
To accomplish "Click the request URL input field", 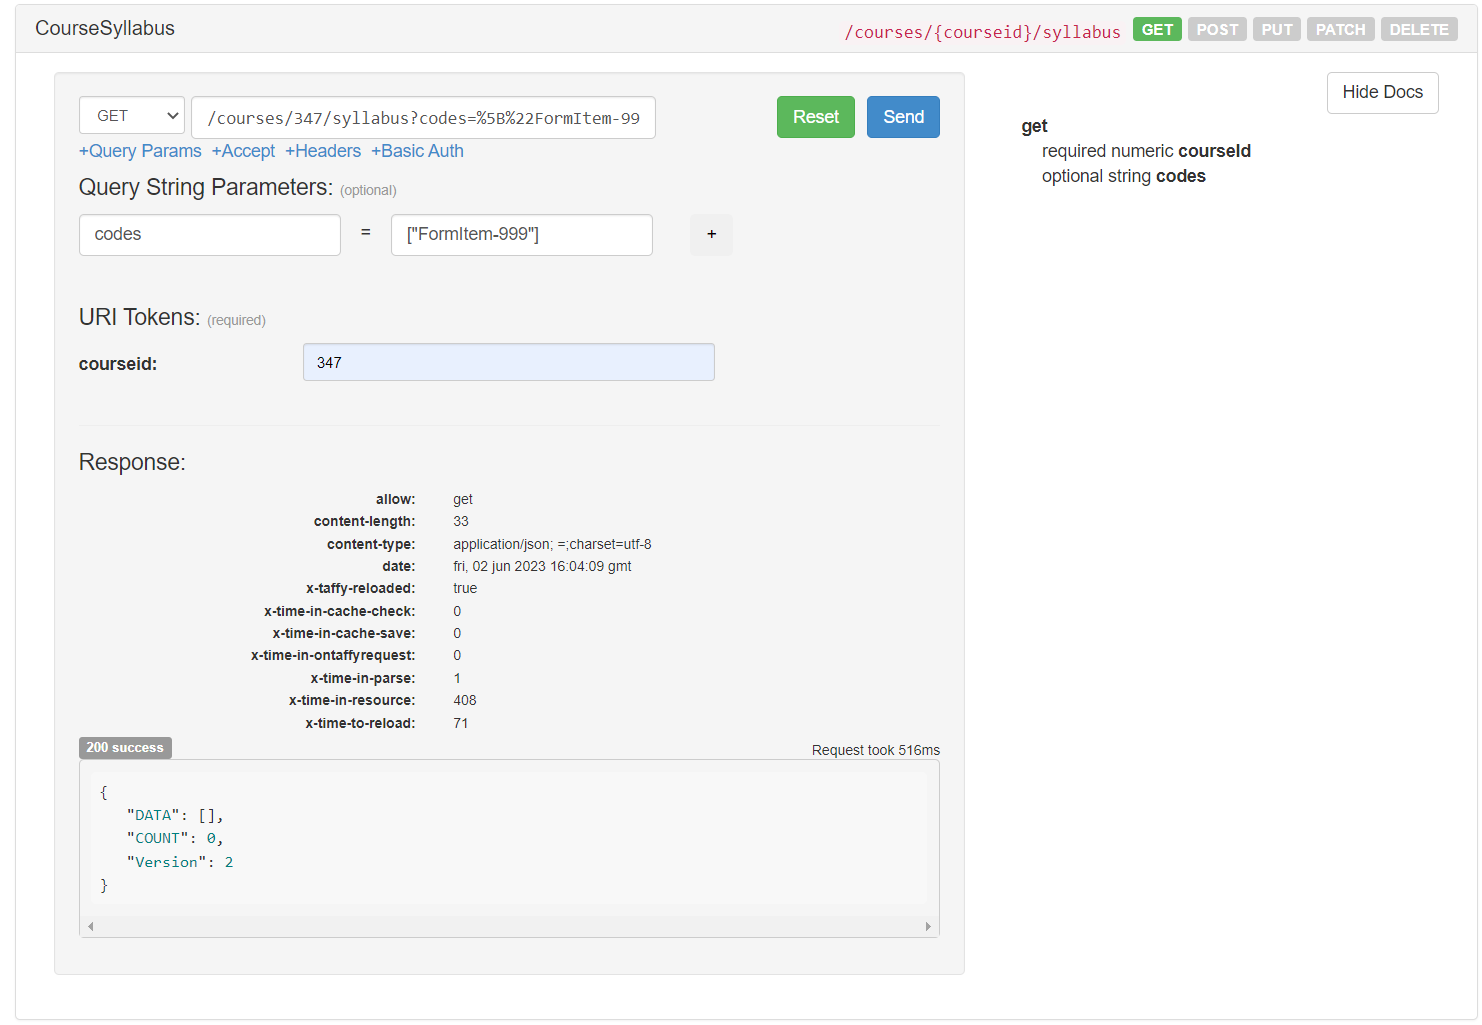I will click(x=423, y=118).
